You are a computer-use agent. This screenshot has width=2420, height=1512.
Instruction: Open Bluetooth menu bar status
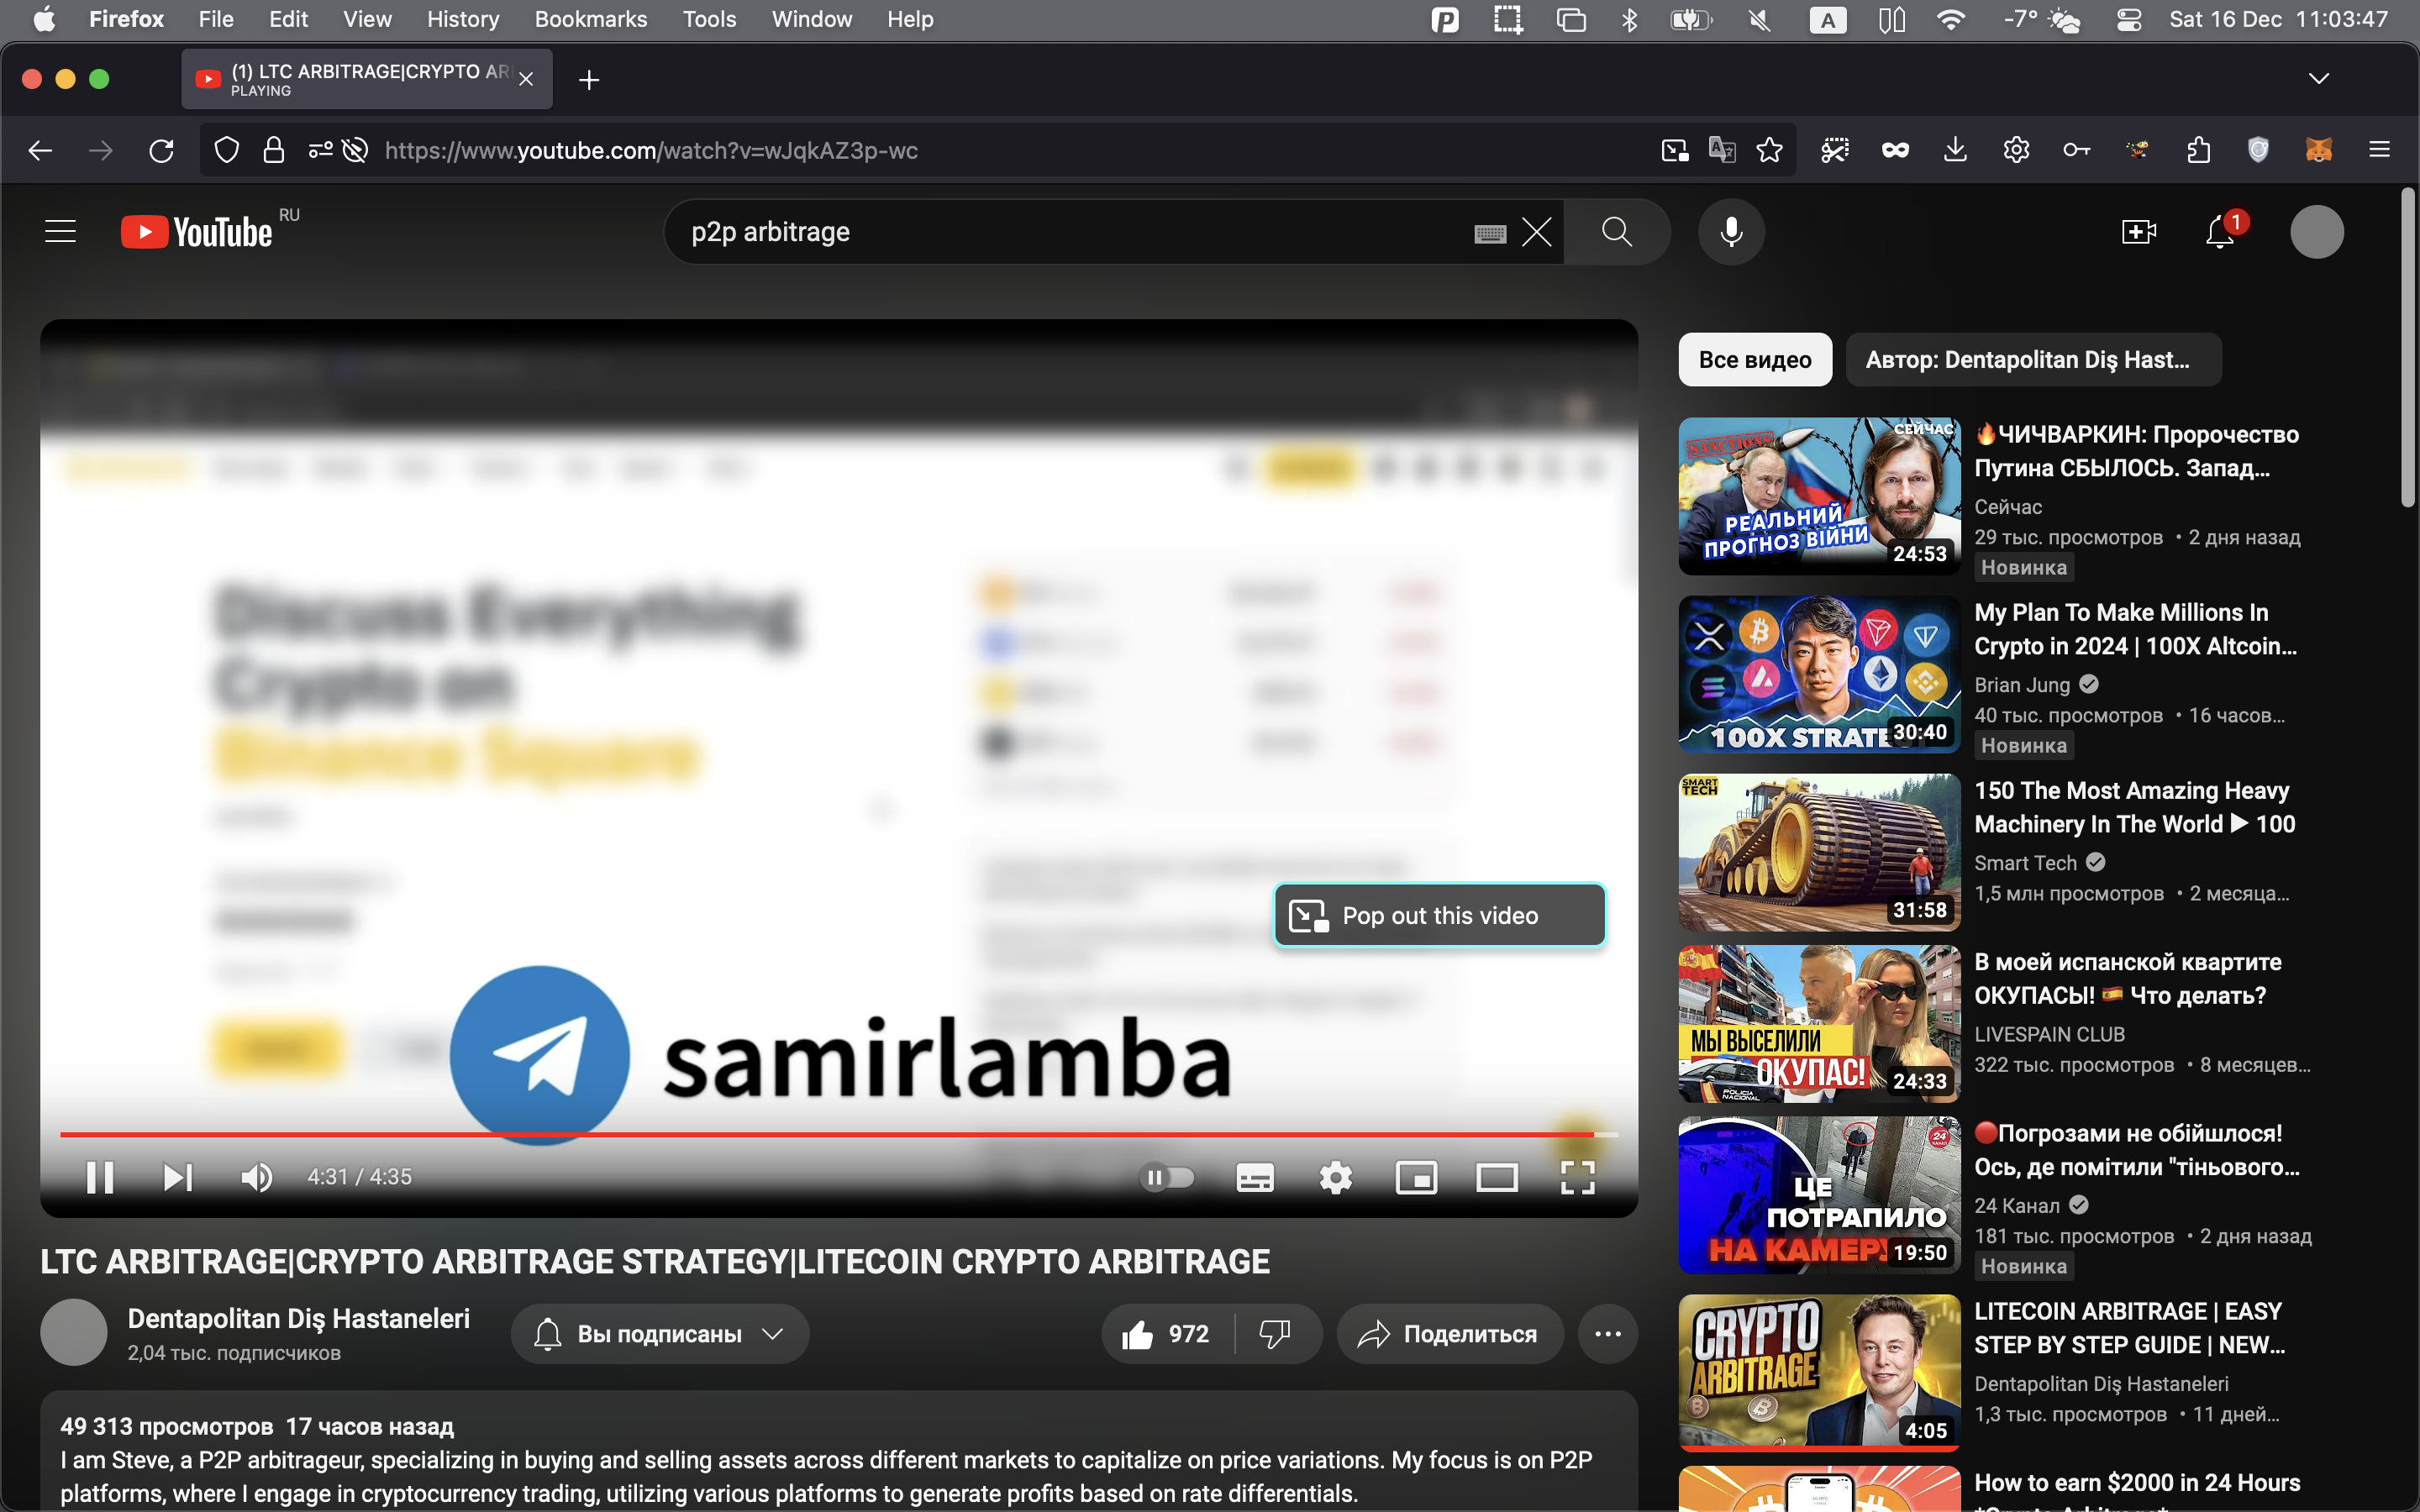click(1629, 19)
